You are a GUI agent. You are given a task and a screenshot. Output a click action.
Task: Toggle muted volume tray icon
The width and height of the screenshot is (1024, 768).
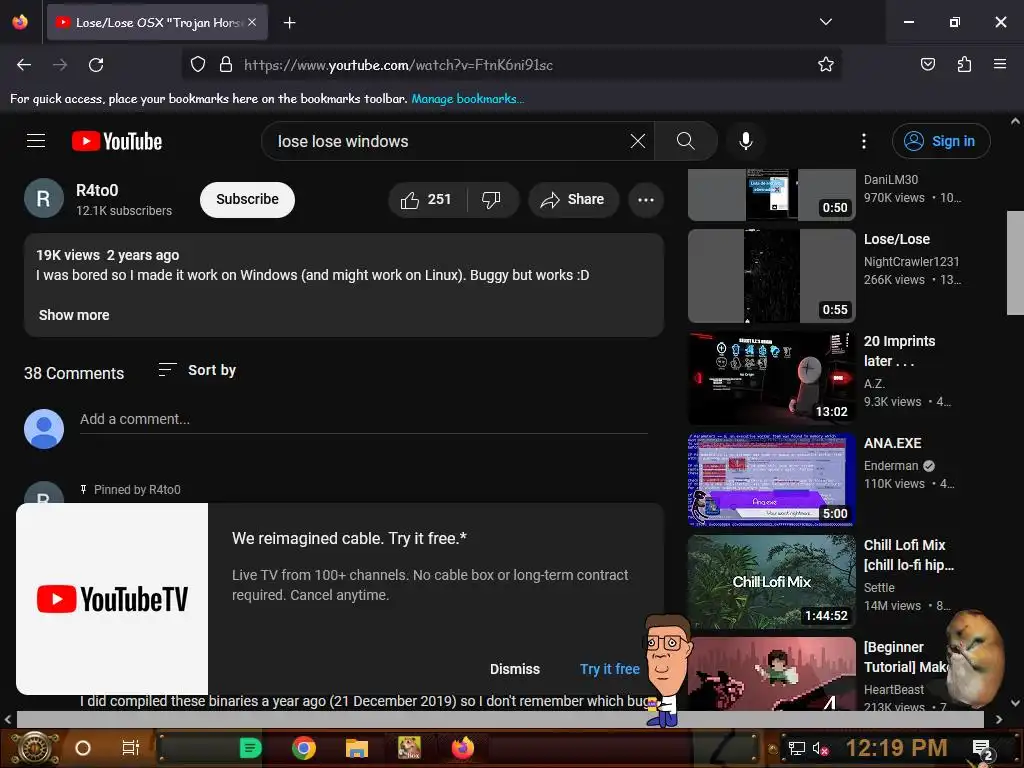pos(820,749)
